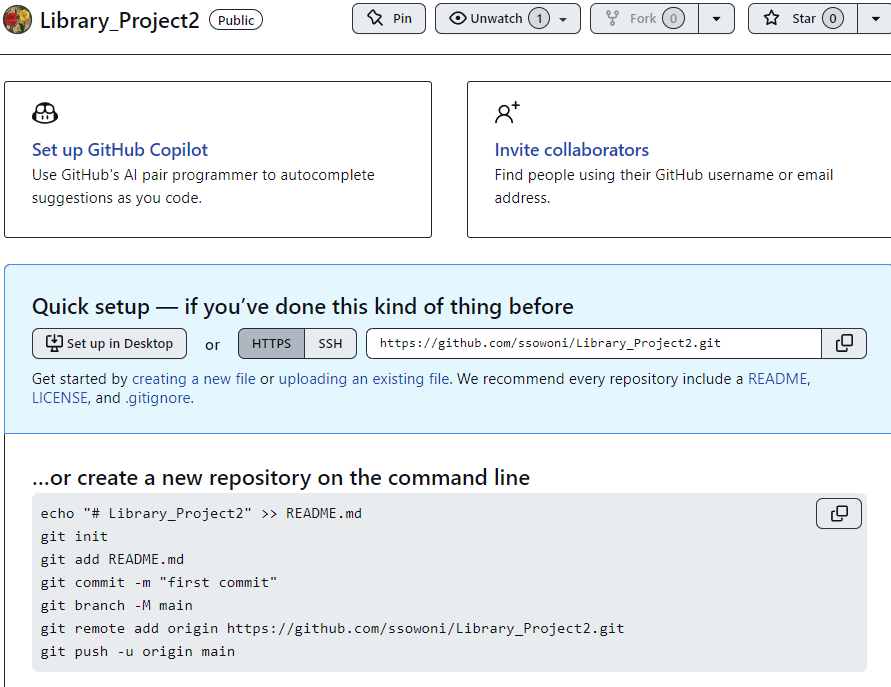Click the fork count 0 badge
The width and height of the screenshot is (891, 687).
pos(673,19)
